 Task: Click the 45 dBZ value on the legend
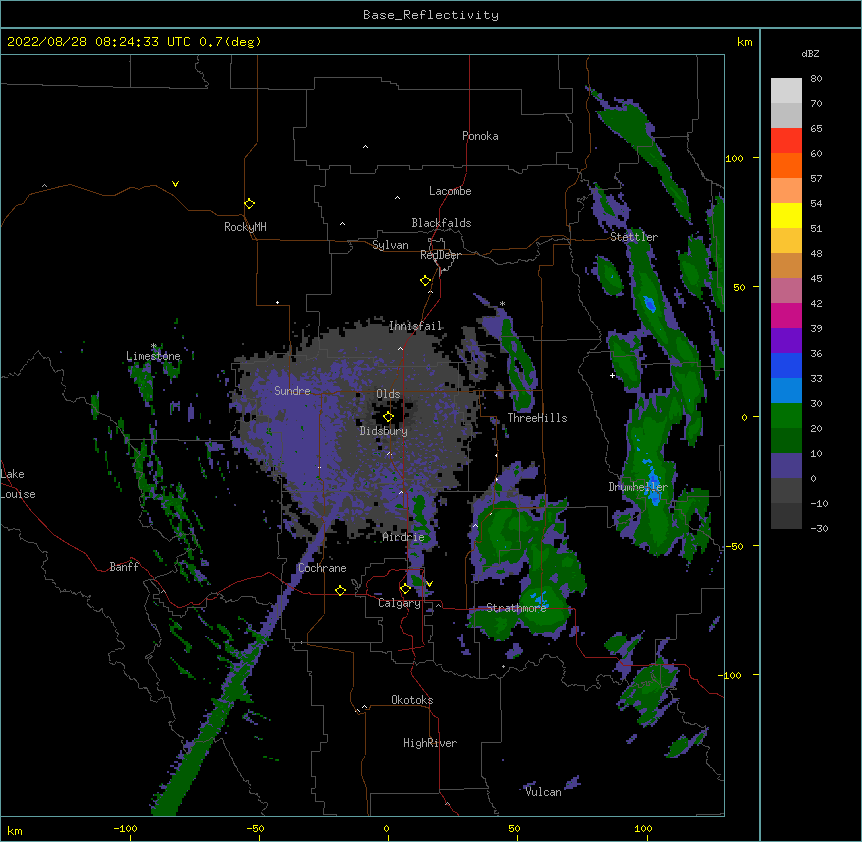coord(816,279)
